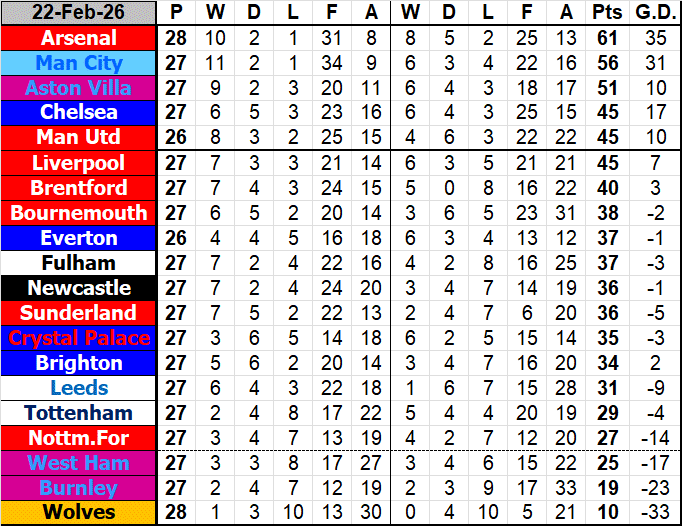Click the West Ham team name

pyautogui.click(x=79, y=463)
